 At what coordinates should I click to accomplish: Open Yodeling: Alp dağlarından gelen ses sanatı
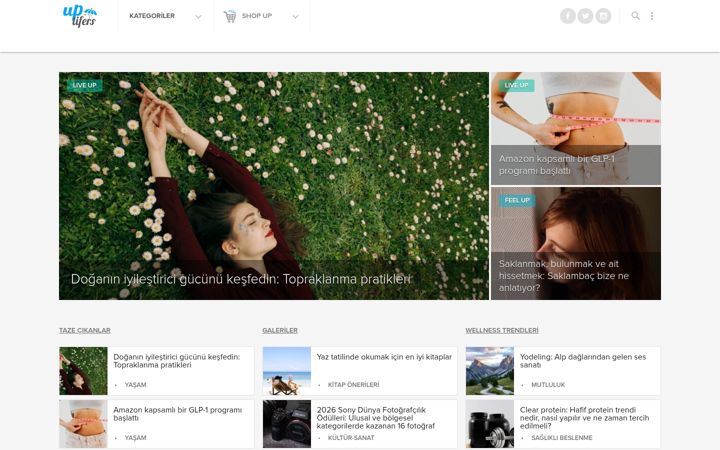tap(583, 361)
